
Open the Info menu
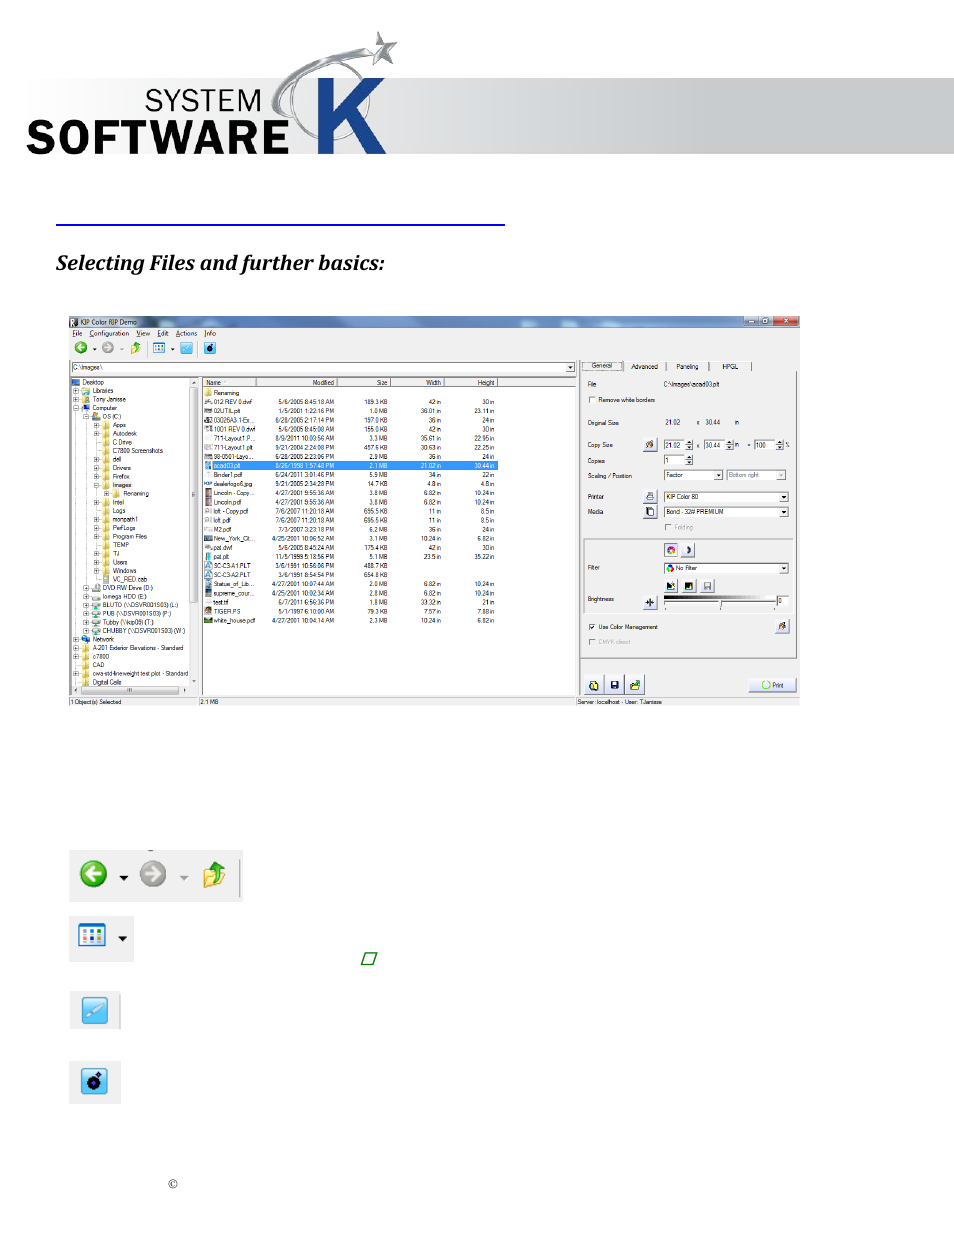tap(210, 334)
